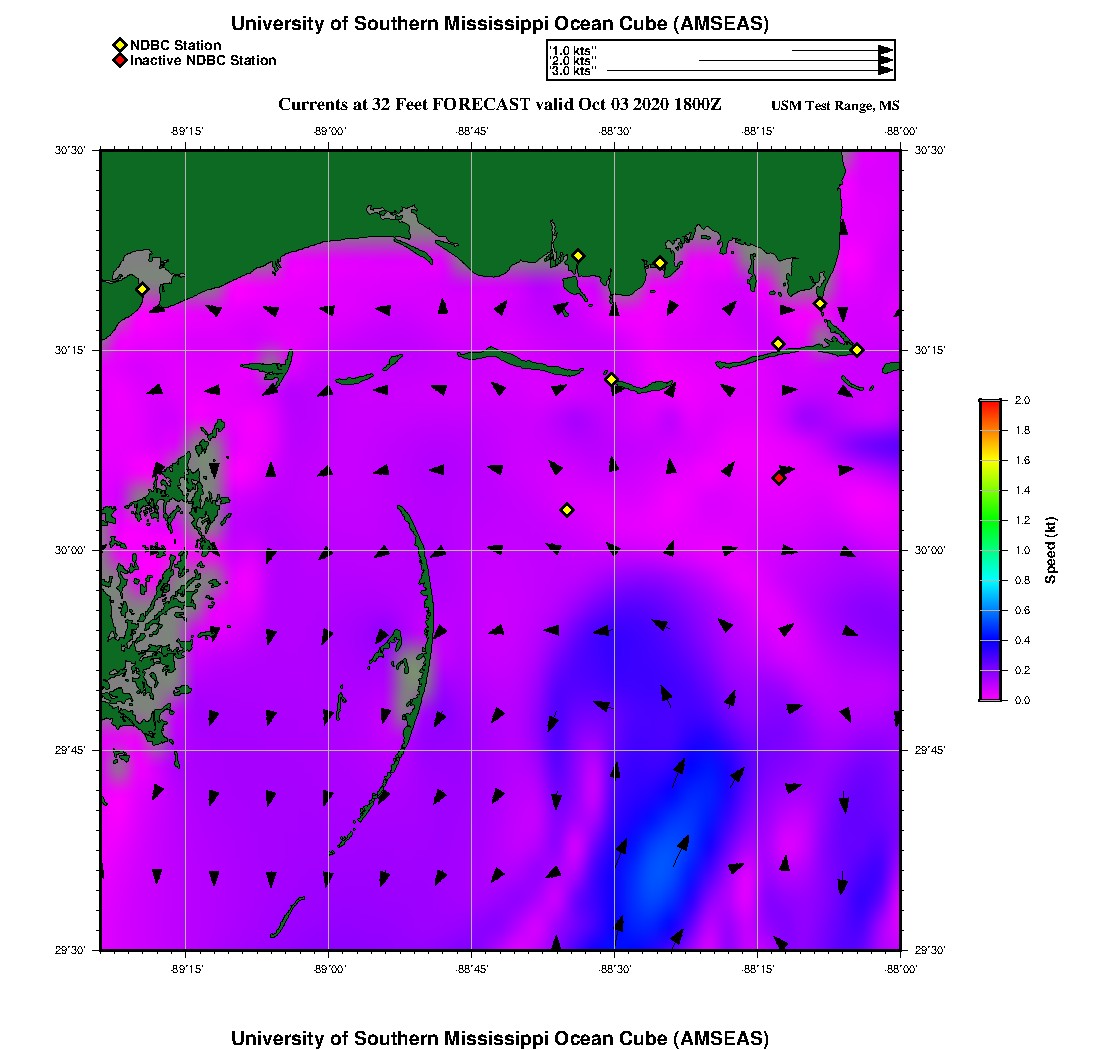The width and height of the screenshot is (1100, 1050).
Task: Click the 1.0 kts arrow in the scale legend
Action: click(x=840, y=50)
